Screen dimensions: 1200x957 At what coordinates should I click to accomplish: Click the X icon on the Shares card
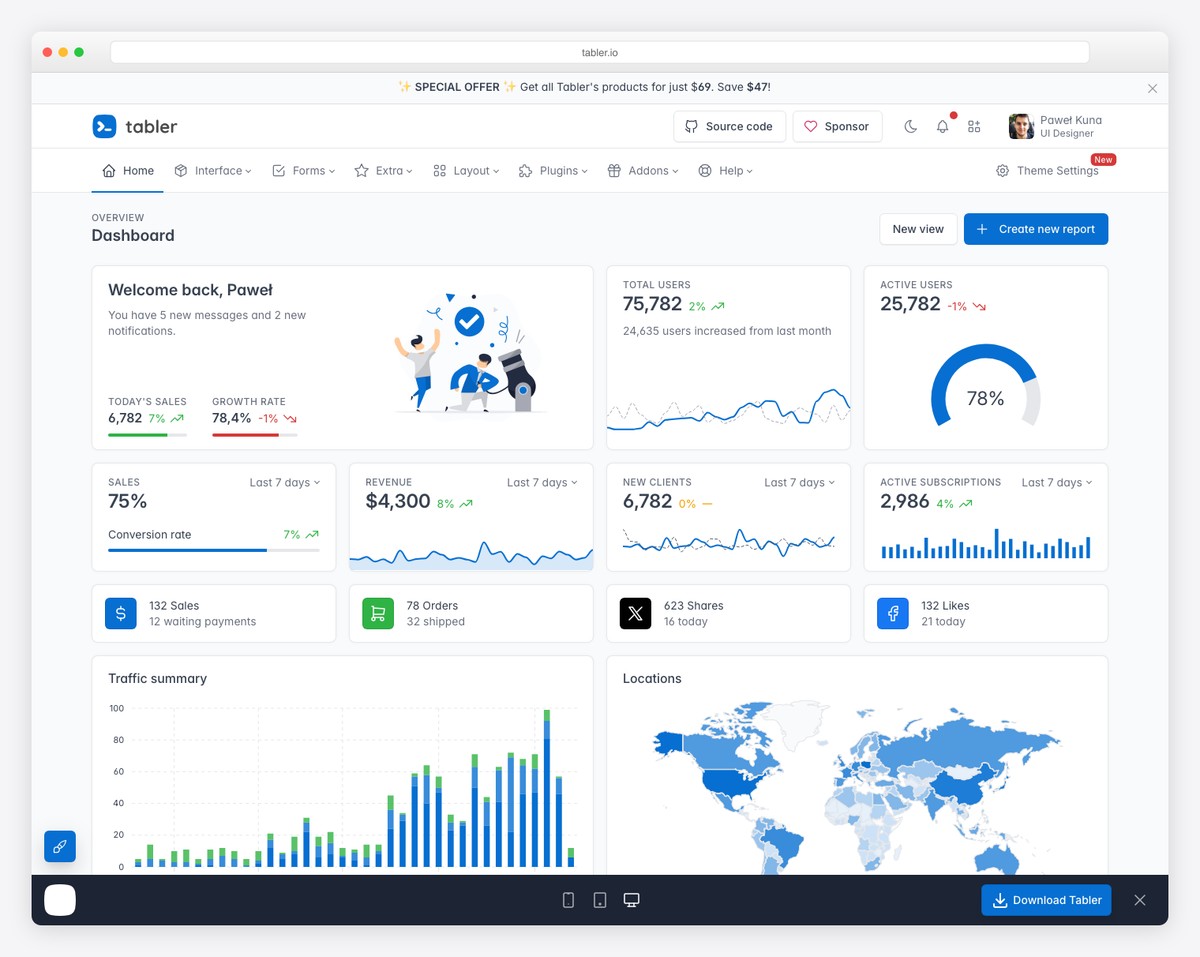point(635,613)
